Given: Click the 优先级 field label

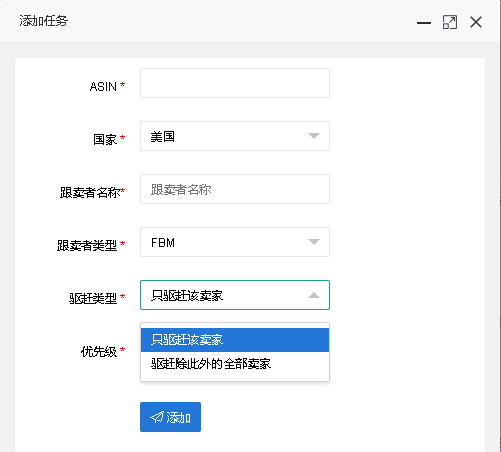Looking at the screenshot, I should (x=99, y=352).
